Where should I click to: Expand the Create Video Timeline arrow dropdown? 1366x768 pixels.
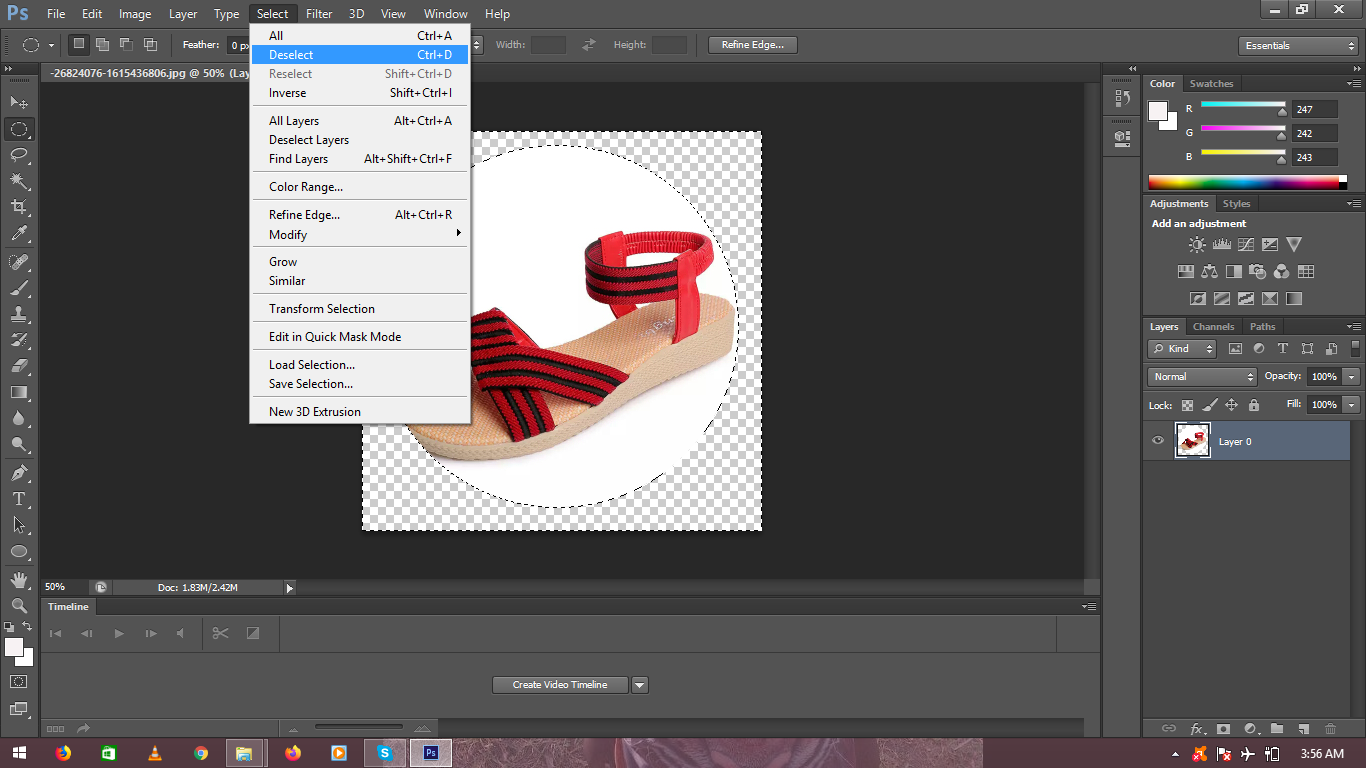640,685
